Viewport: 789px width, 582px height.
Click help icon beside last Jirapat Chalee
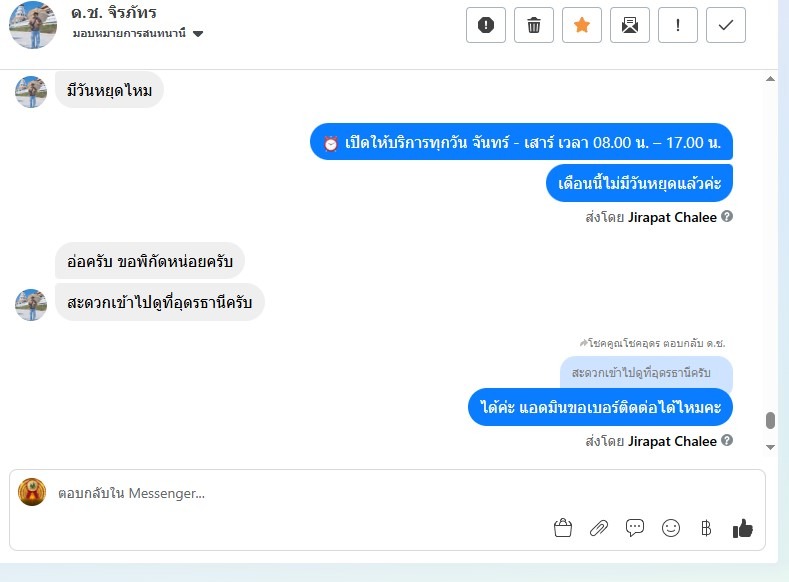pyautogui.click(x=727, y=440)
